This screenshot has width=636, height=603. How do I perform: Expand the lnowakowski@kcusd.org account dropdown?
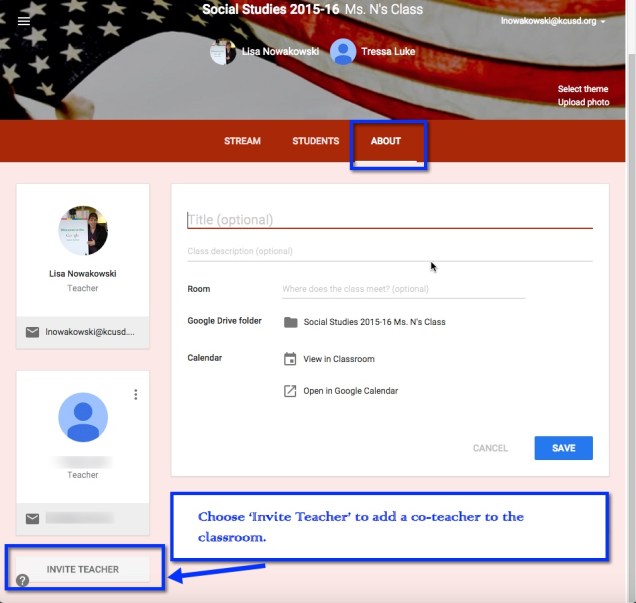click(x=554, y=21)
